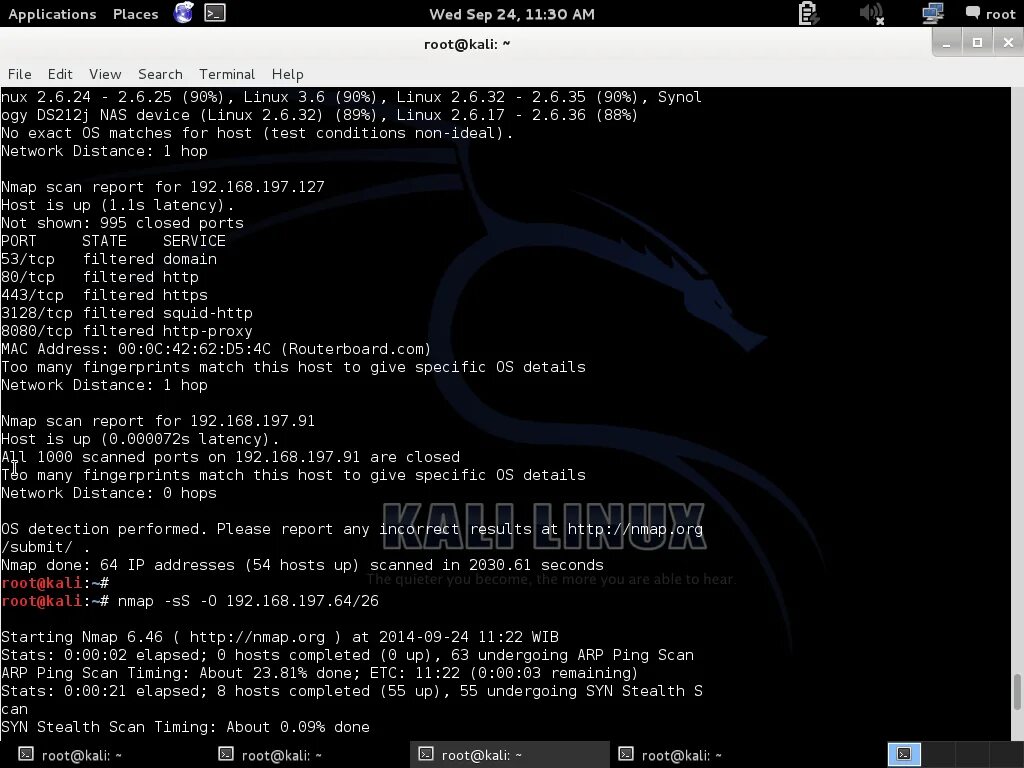Click the terminal's vertical scrollbar thumb
1024x768 pixels.
tap(1017, 692)
